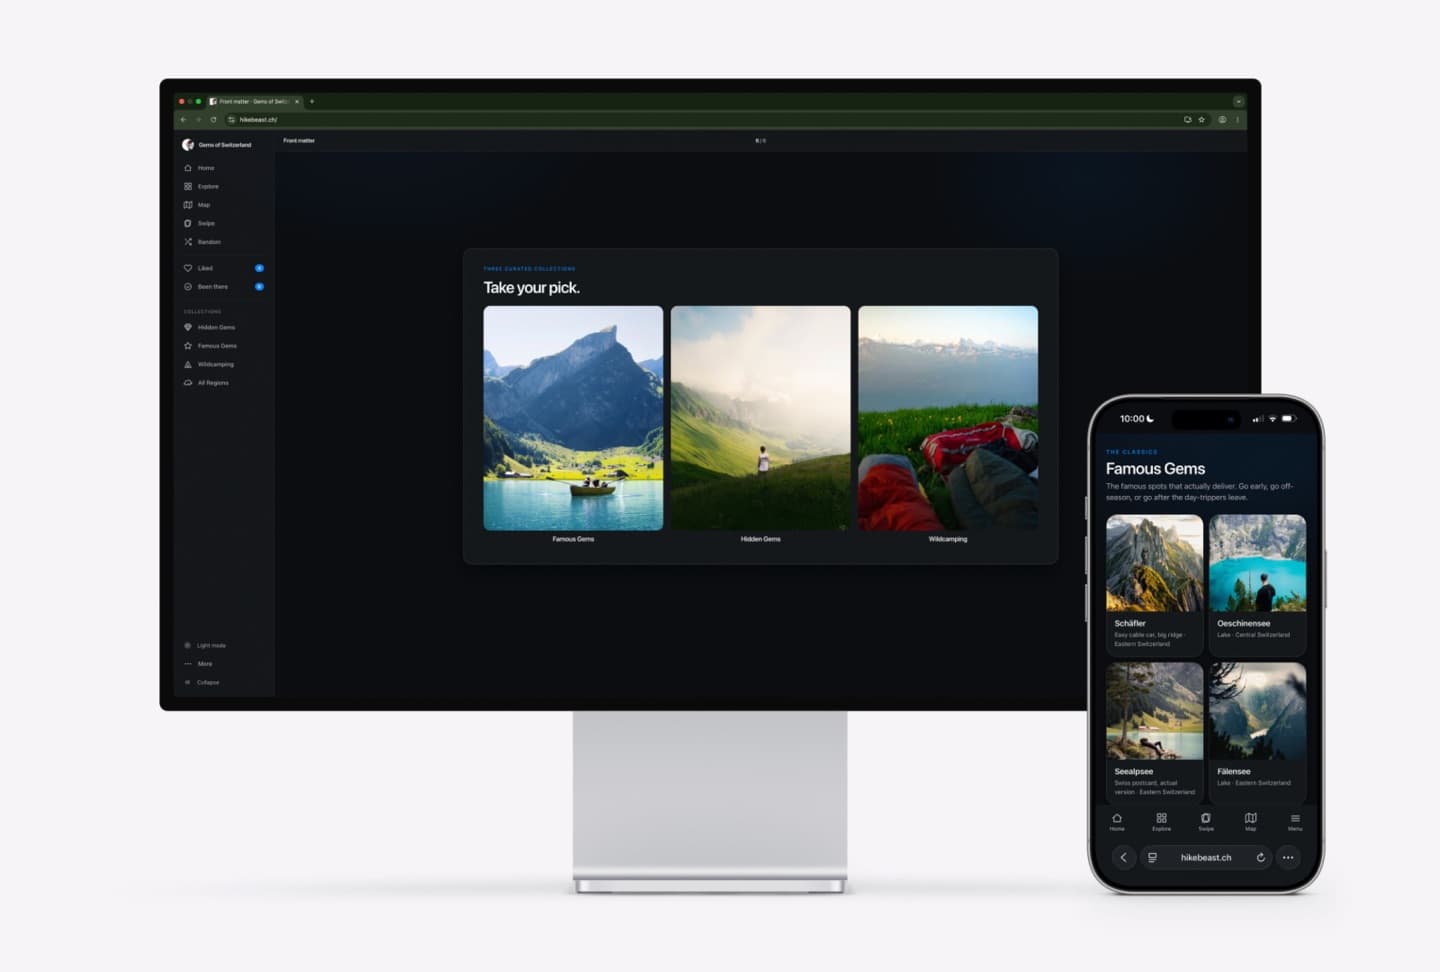Click the browser forward arrow on desktop

click(x=198, y=120)
